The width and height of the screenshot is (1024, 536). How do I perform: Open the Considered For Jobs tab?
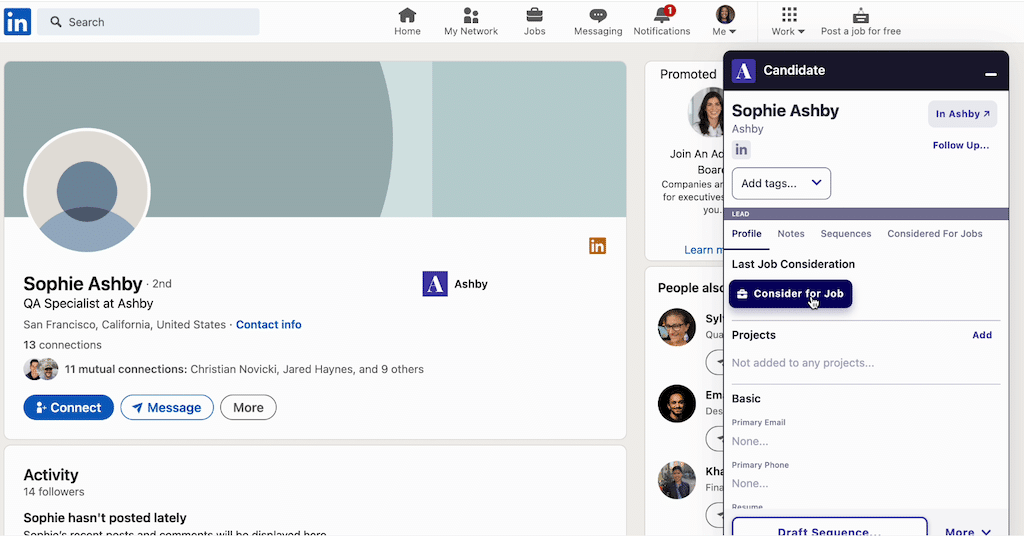(935, 234)
